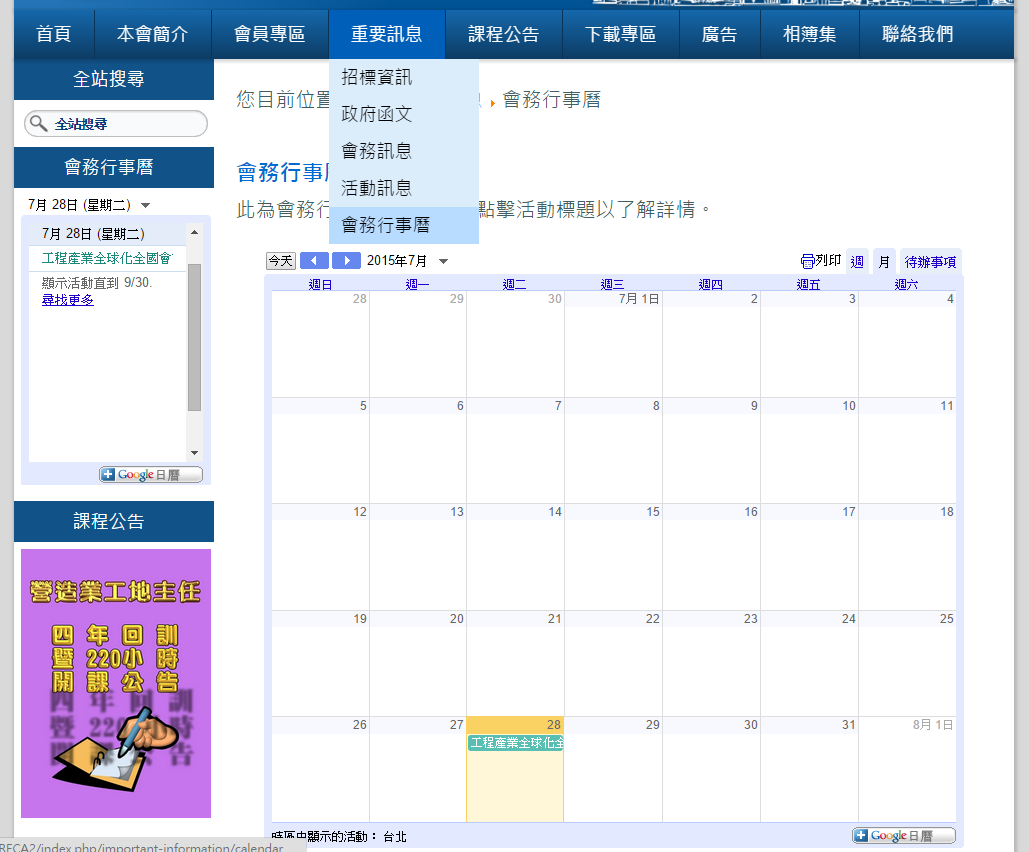
Task: Click the magnifier icon in site search
Action: click(38, 124)
